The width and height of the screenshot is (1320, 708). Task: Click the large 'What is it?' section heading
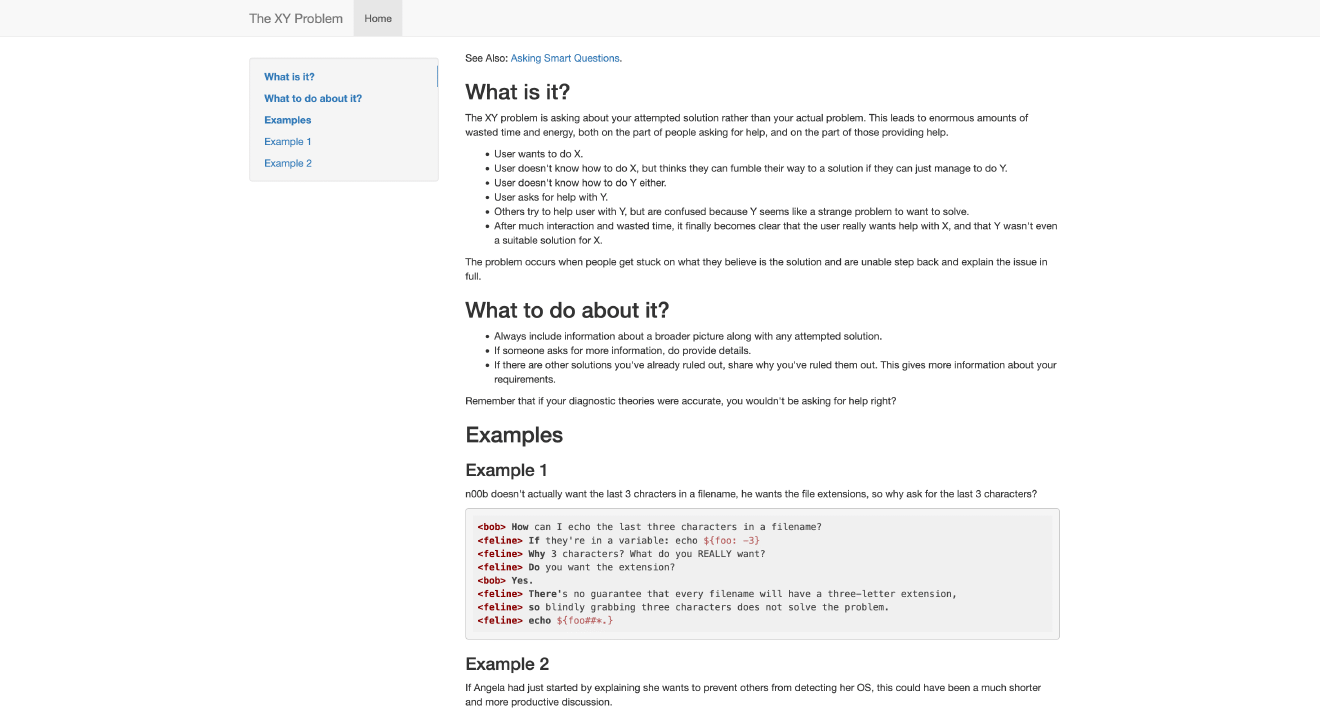pyautogui.click(x=517, y=92)
